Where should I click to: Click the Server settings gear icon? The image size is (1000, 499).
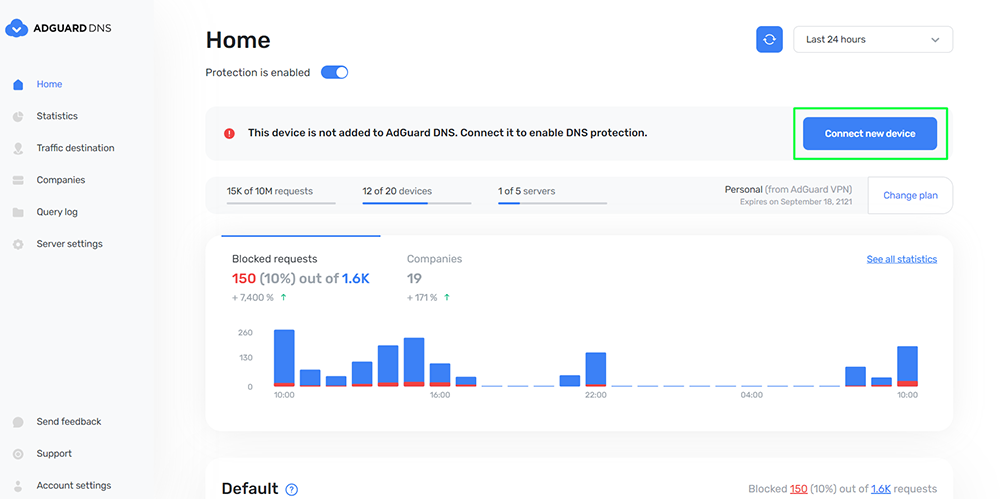tap(18, 244)
